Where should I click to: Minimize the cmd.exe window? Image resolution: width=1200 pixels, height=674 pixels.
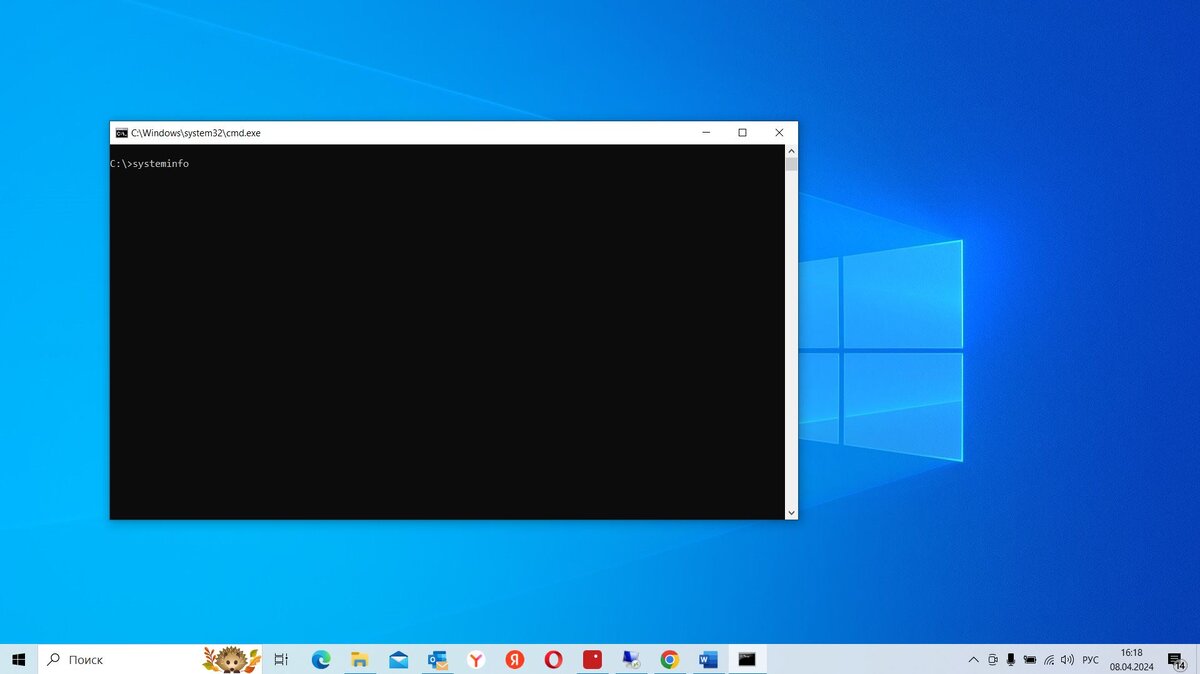(x=706, y=133)
